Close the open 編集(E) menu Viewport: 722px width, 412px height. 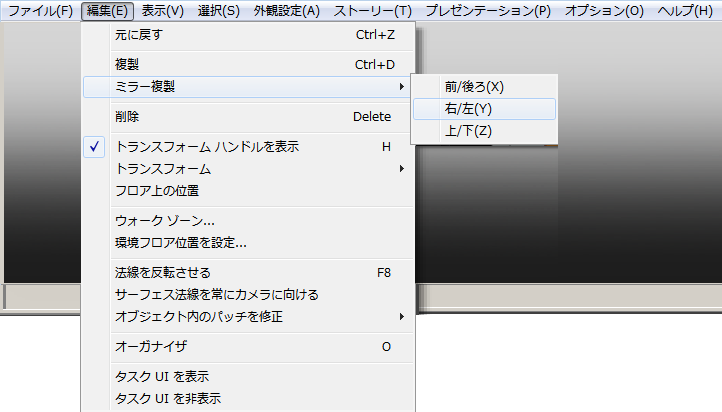(x=107, y=11)
